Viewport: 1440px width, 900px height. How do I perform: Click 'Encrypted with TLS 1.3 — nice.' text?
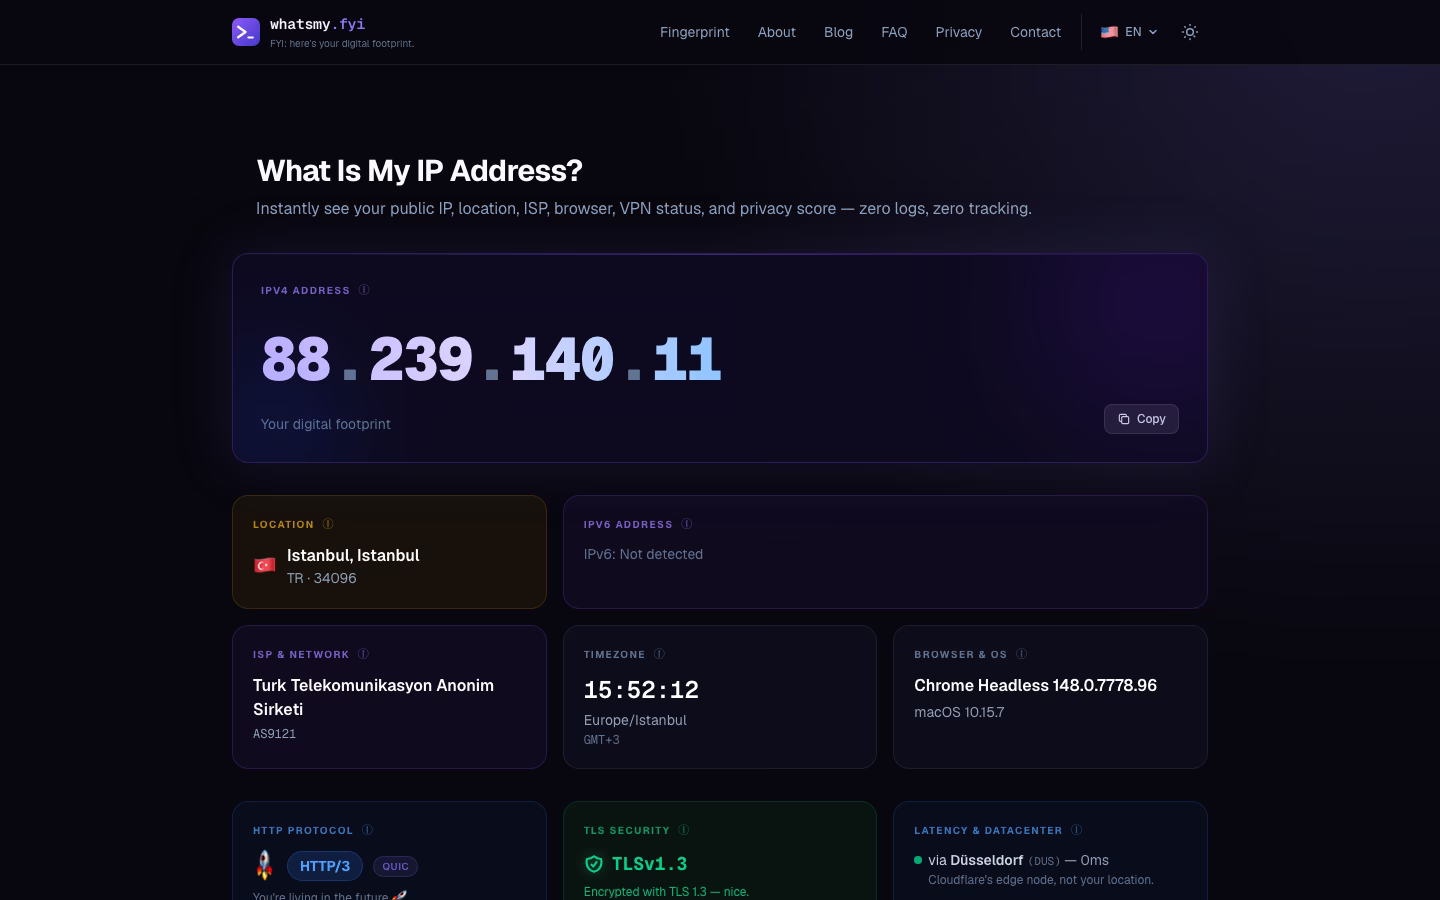click(666, 891)
